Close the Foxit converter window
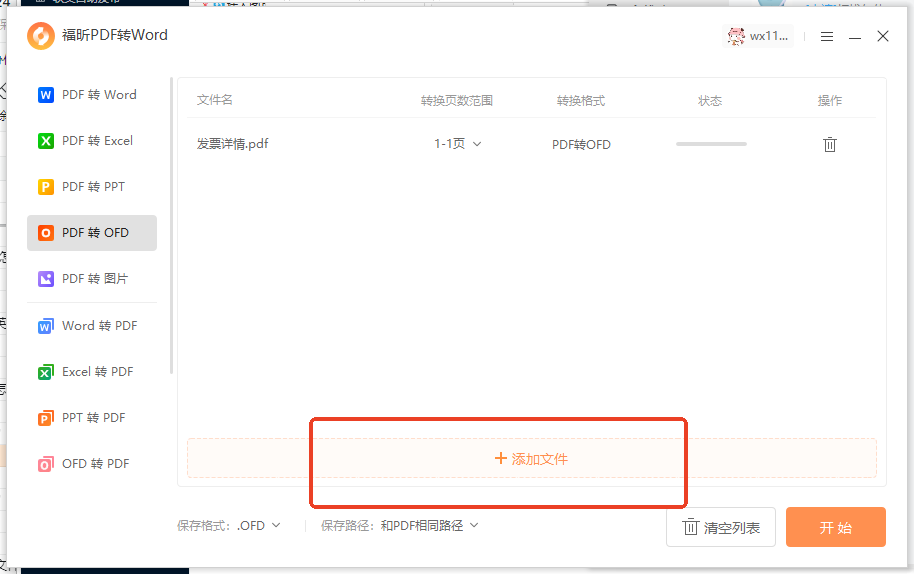 pyautogui.click(x=883, y=36)
